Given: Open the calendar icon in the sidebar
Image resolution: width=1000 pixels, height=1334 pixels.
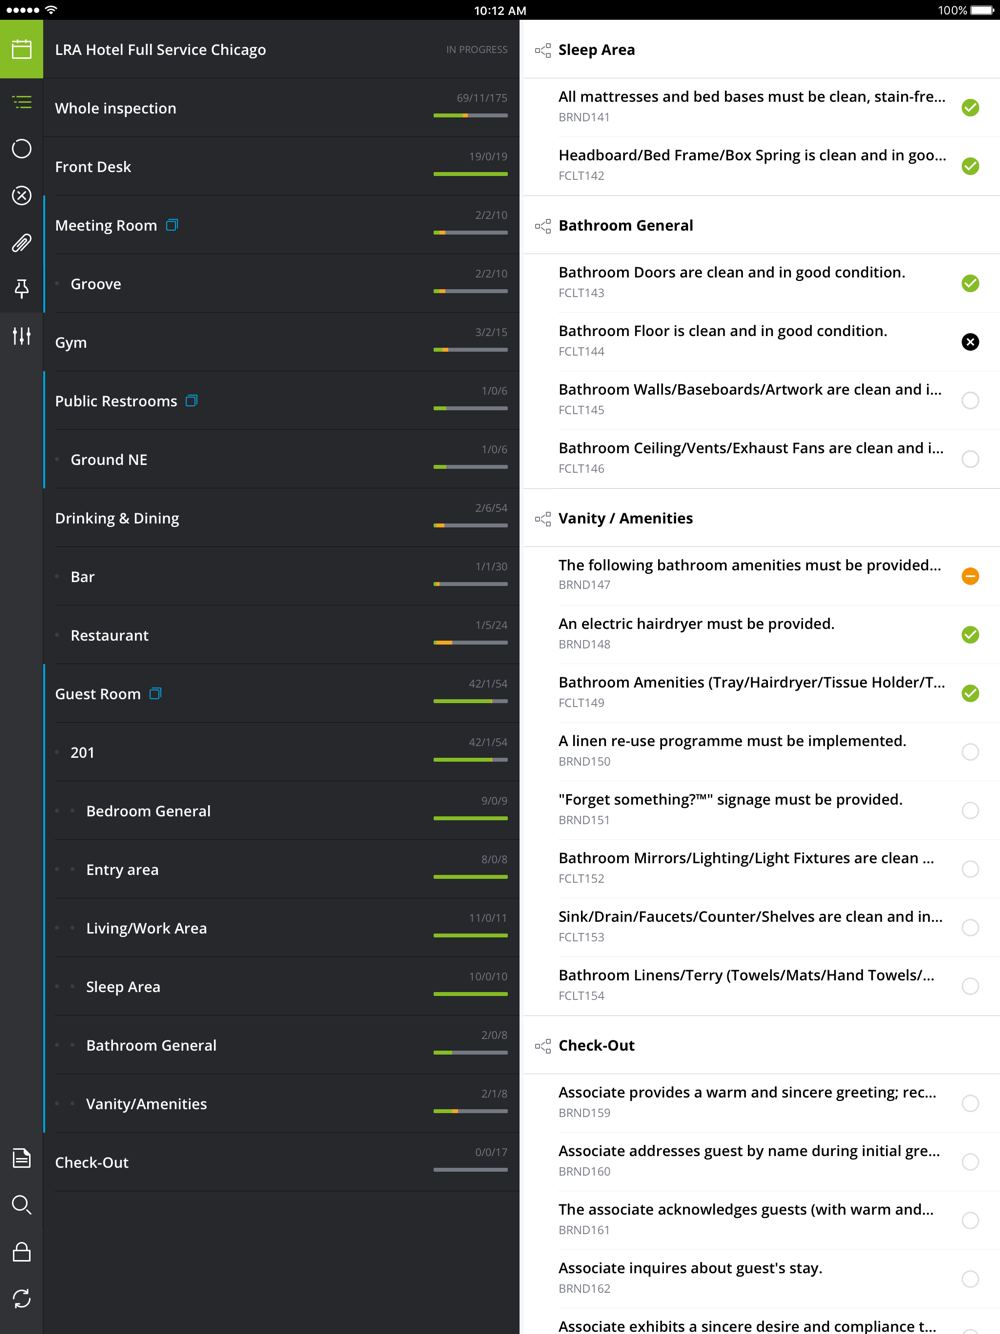Looking at the screenshot, I should point(21,49).
